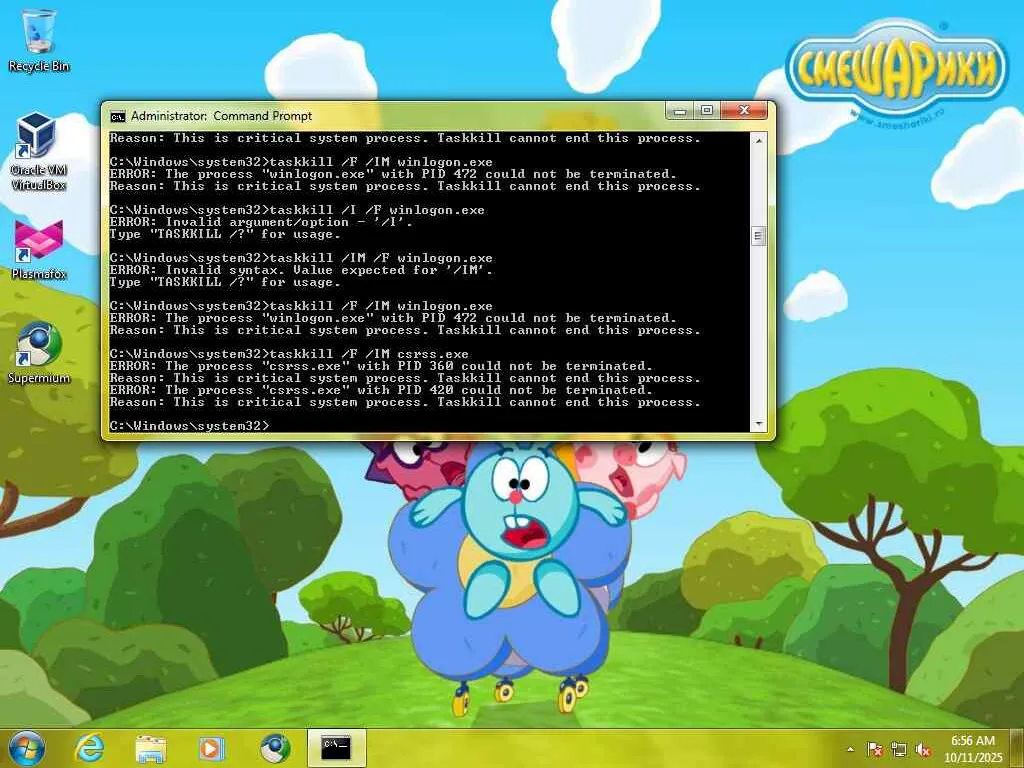Click the last empty C:\Windows\system32> prompt

click(x=189, y=426)
